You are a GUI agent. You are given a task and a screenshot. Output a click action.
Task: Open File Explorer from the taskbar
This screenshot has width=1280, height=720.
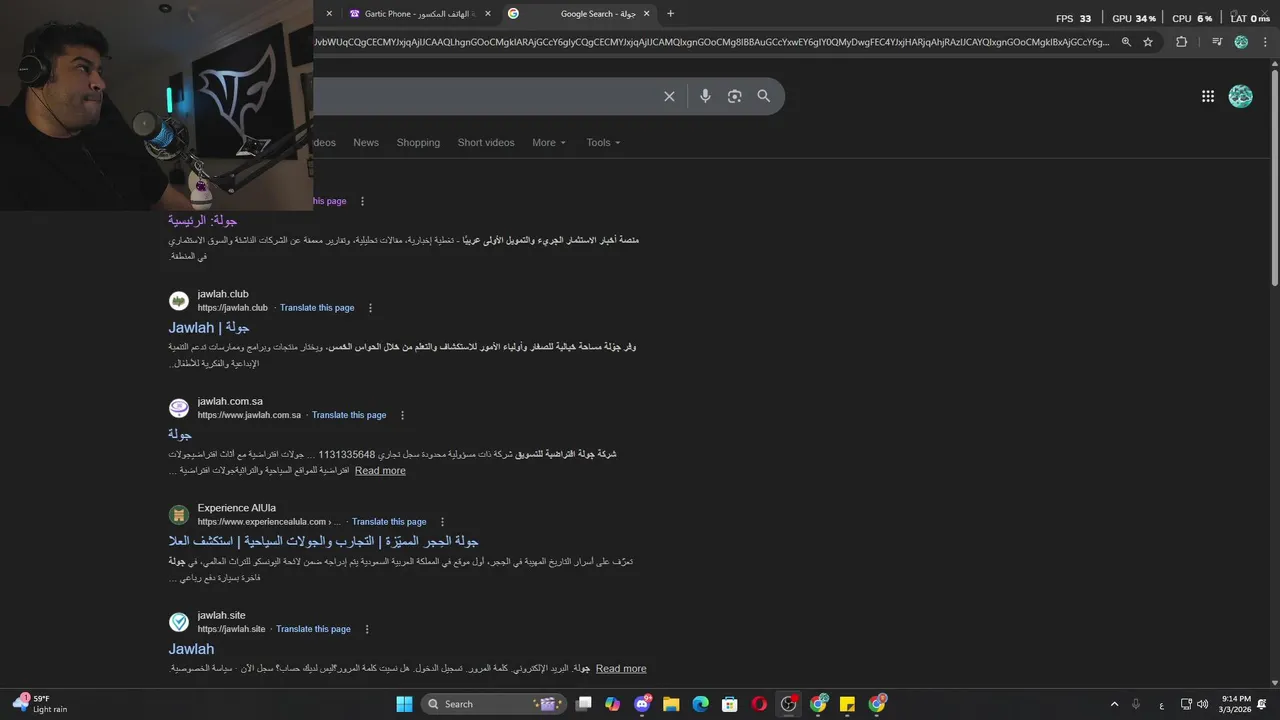pos(671,704)
